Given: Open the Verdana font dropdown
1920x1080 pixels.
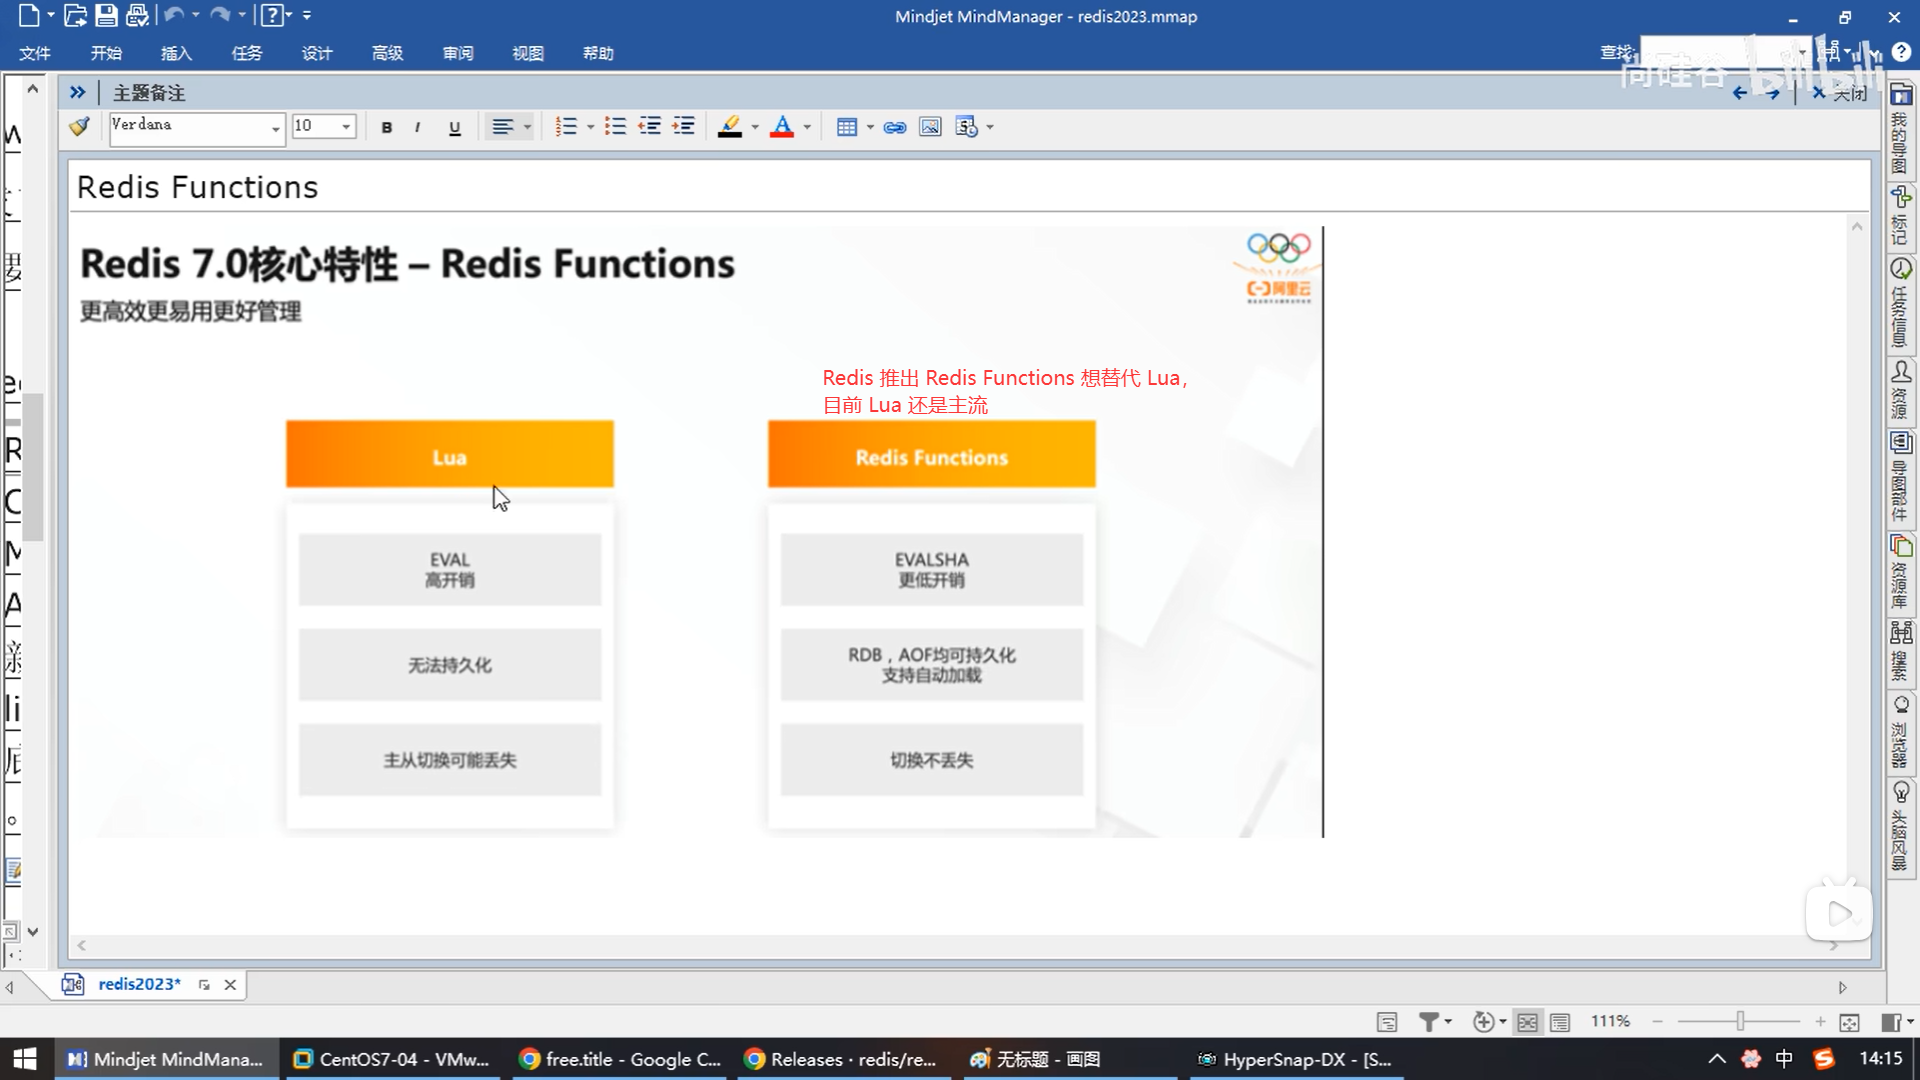Looking at the screenshot, I should [275, 128].
